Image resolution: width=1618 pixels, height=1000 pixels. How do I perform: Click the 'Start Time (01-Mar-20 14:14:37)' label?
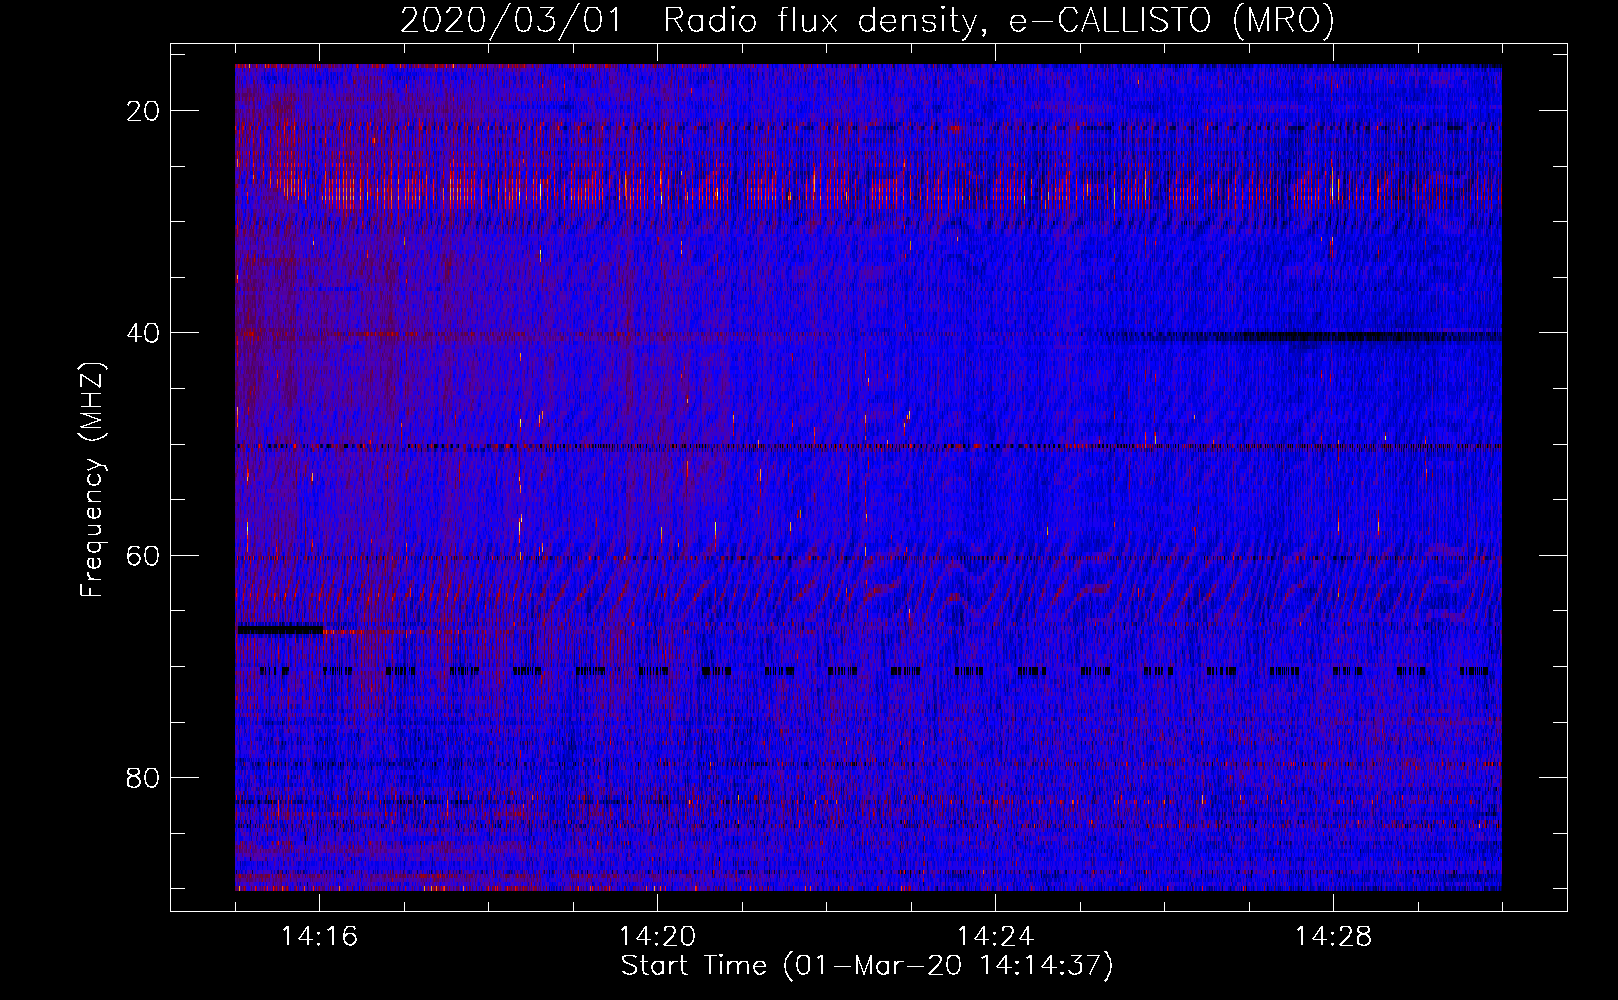click(x=867, y=966)
